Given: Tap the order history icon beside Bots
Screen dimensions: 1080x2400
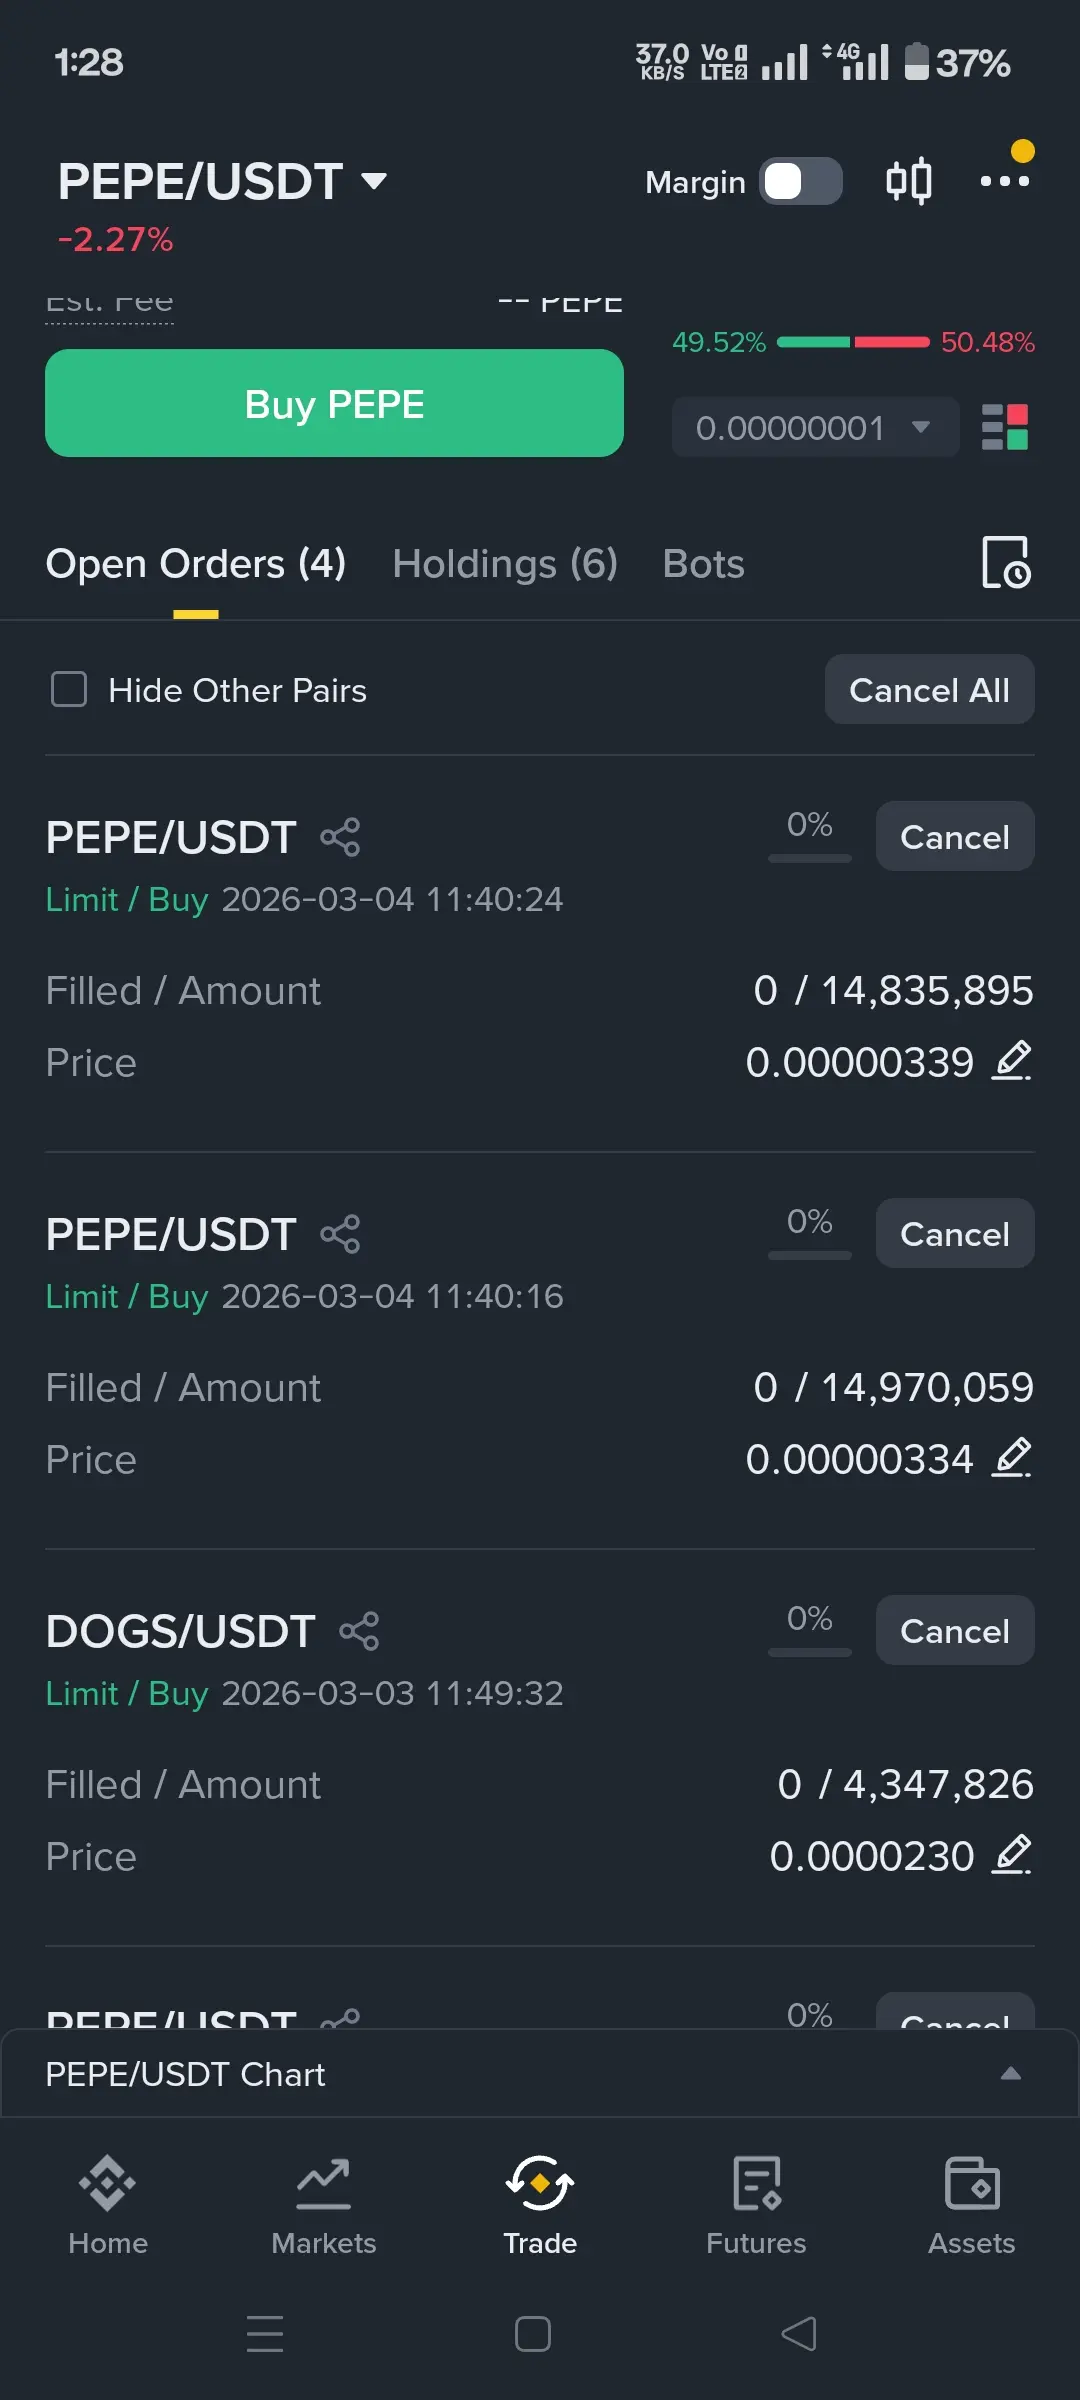Looking at the screenshot, I should click(1006, 563).
